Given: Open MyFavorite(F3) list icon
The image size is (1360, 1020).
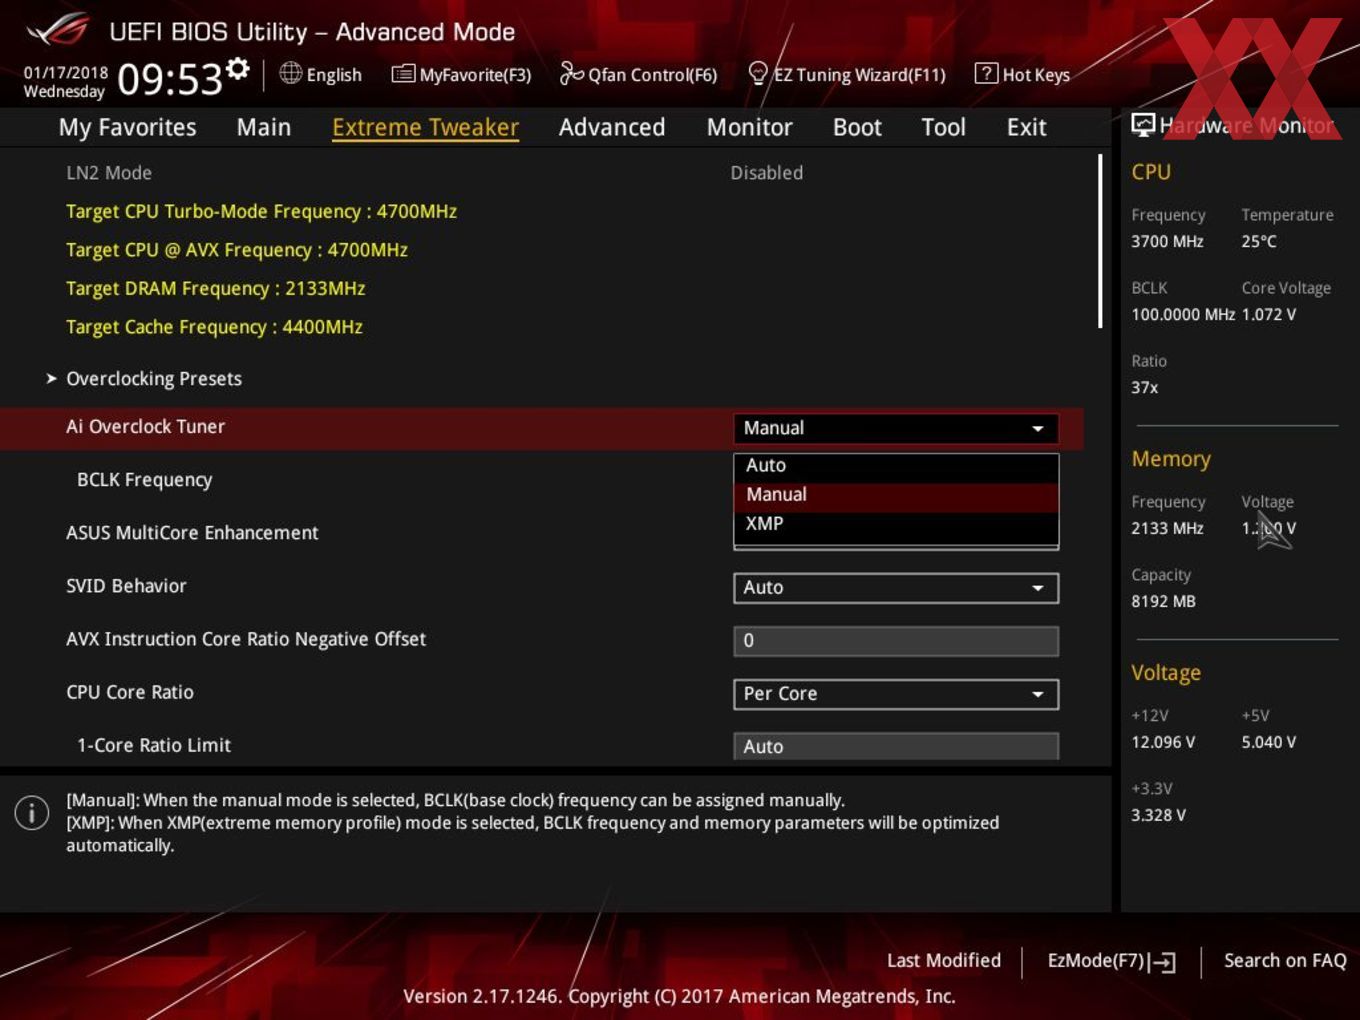Looking at the screenshot, I should (x=403, y=74).
